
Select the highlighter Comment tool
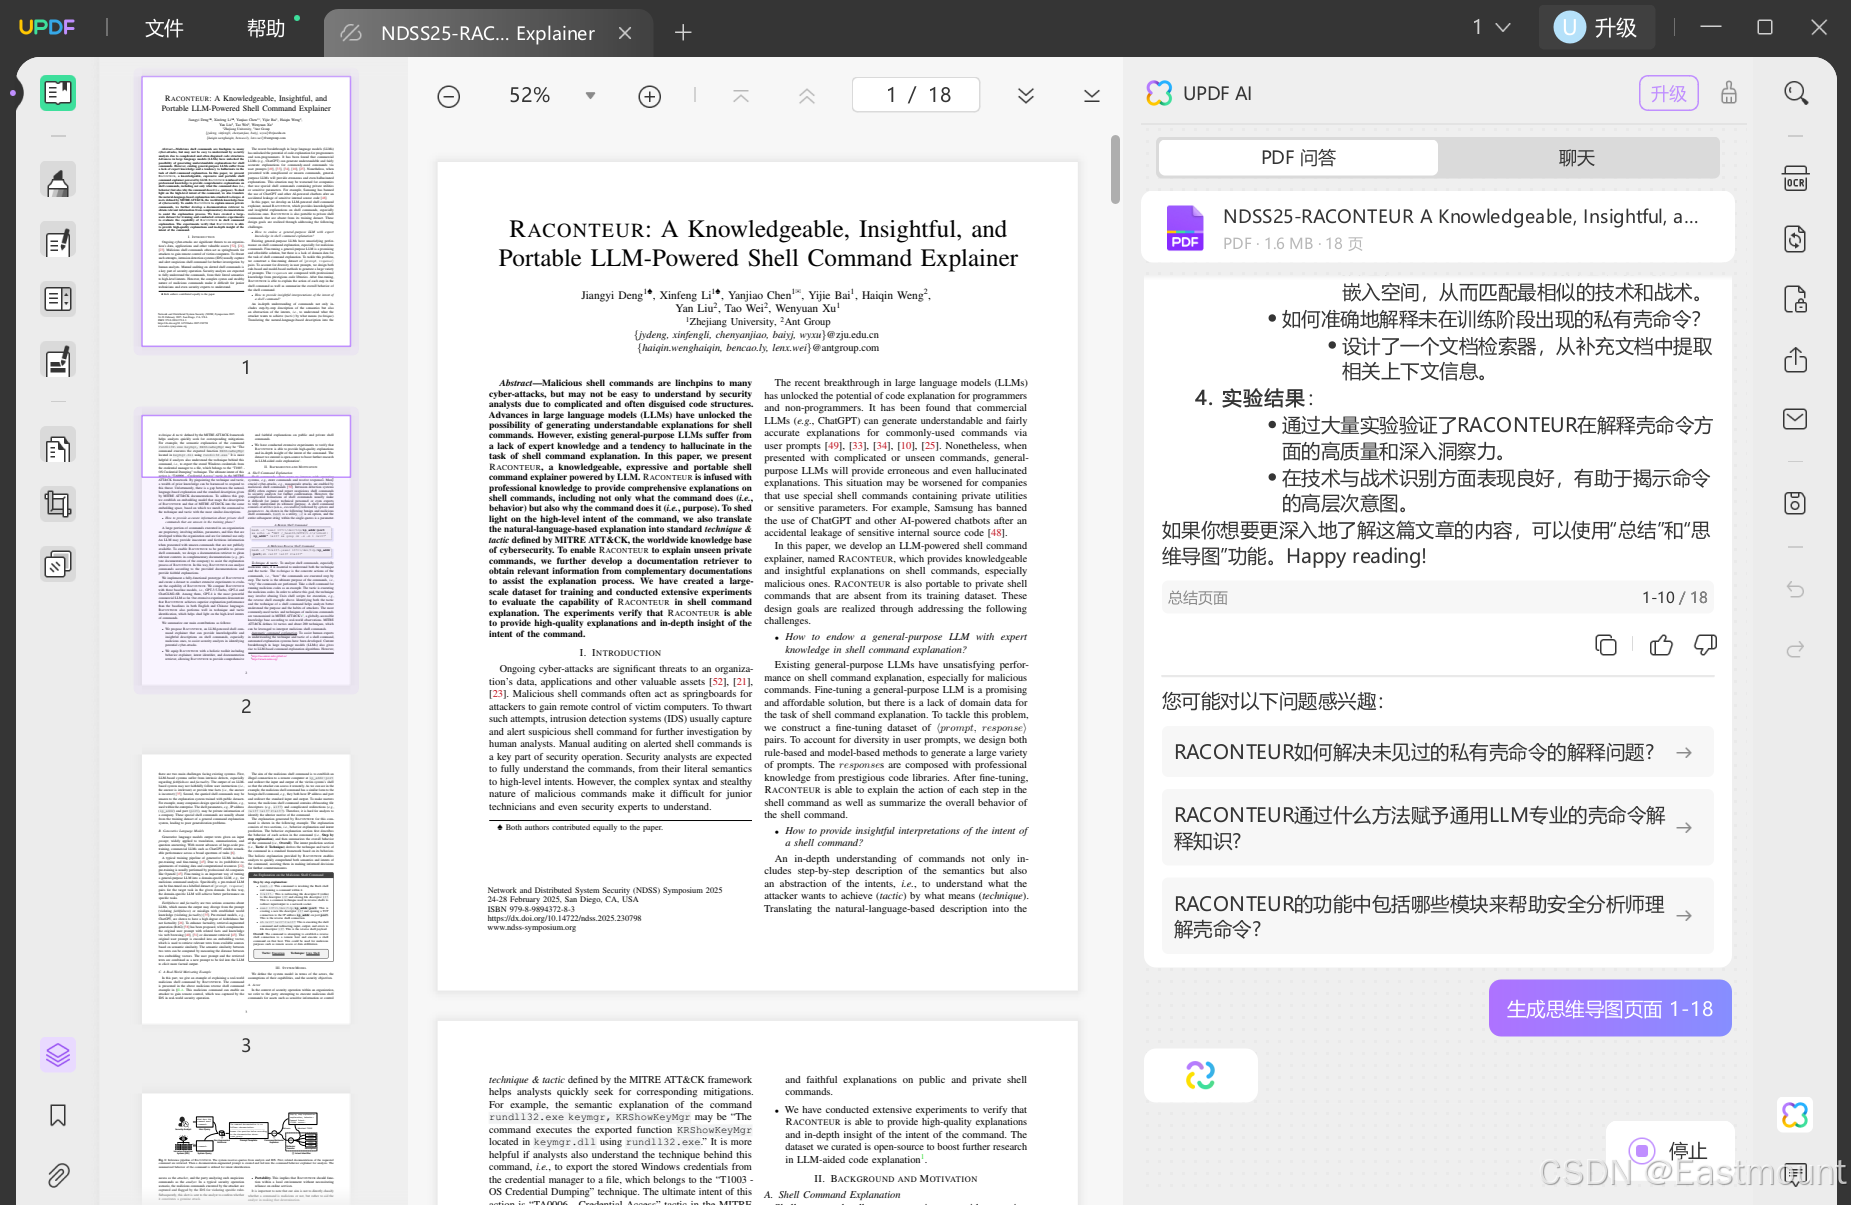point(58,181)
